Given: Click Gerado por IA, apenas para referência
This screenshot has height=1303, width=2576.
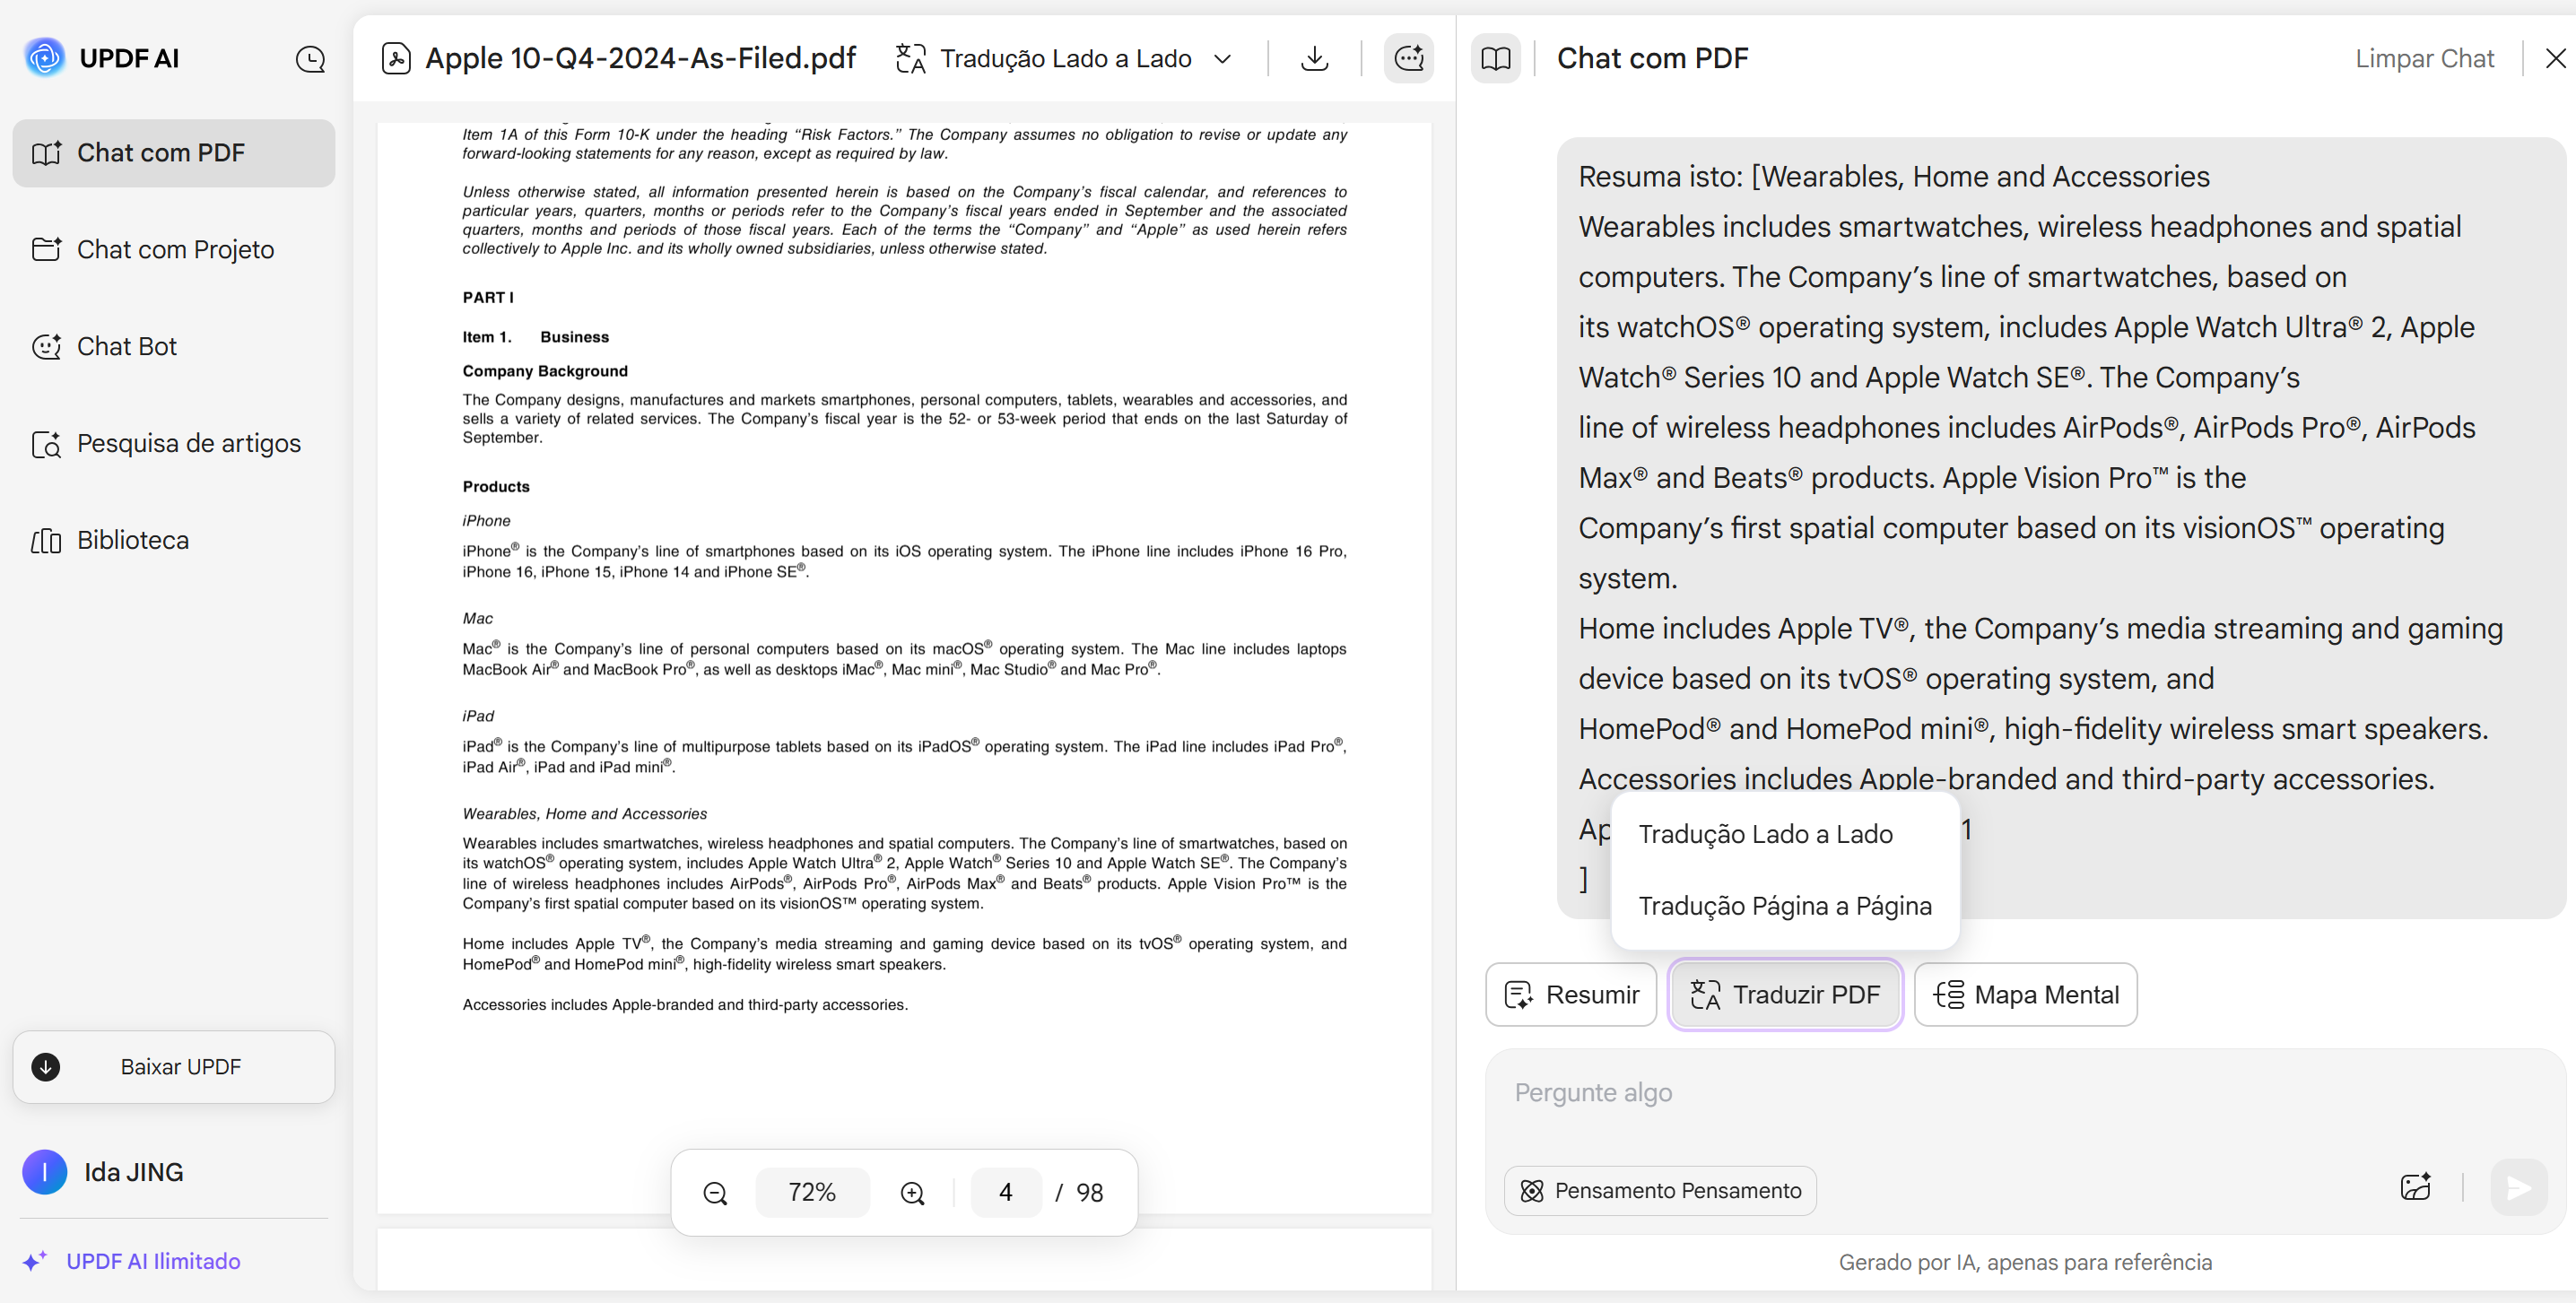Looking at the screenshot, I should click(2025, 1262).
